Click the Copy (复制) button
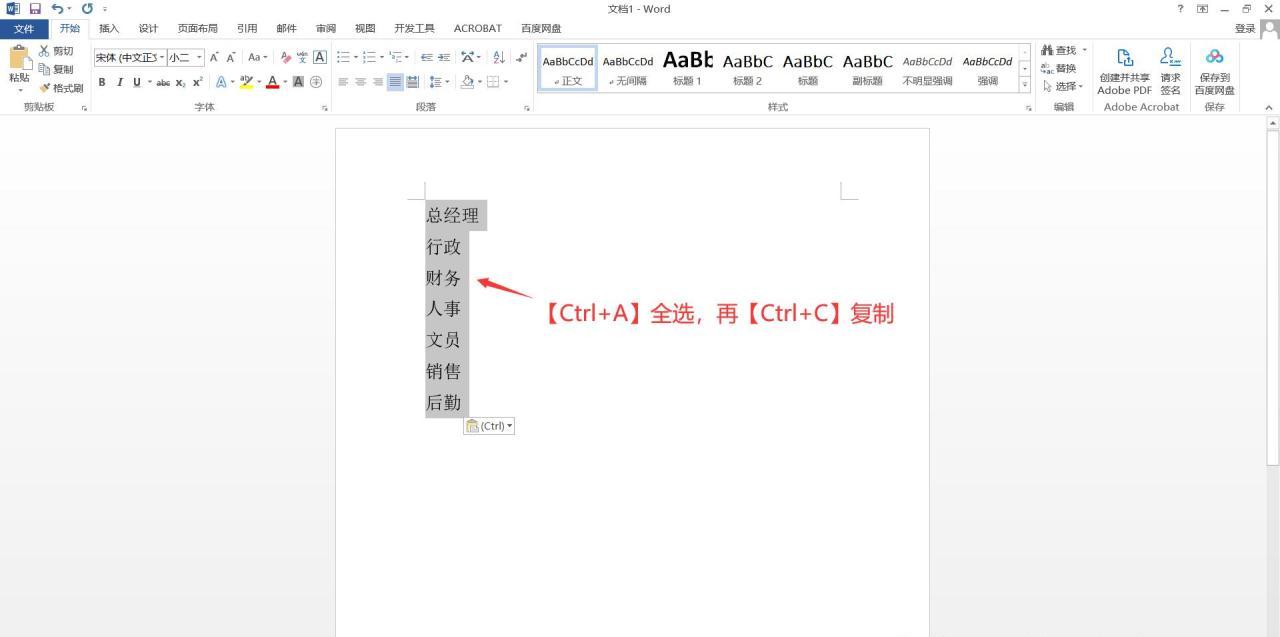The image size is (1280, 637). [x=56, y=69]
